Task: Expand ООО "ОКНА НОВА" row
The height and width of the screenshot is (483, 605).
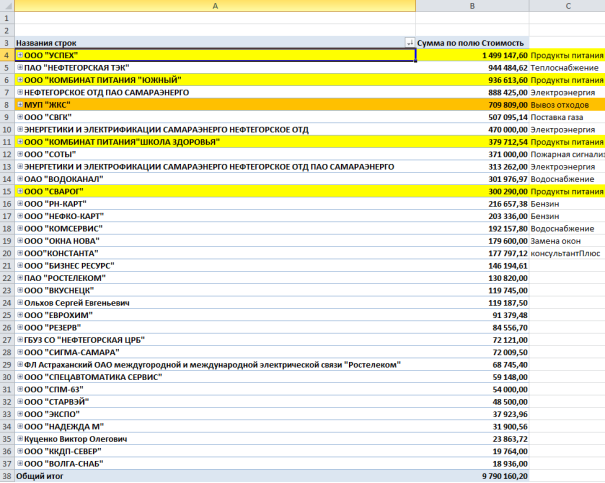Action: tap(20, 240)
